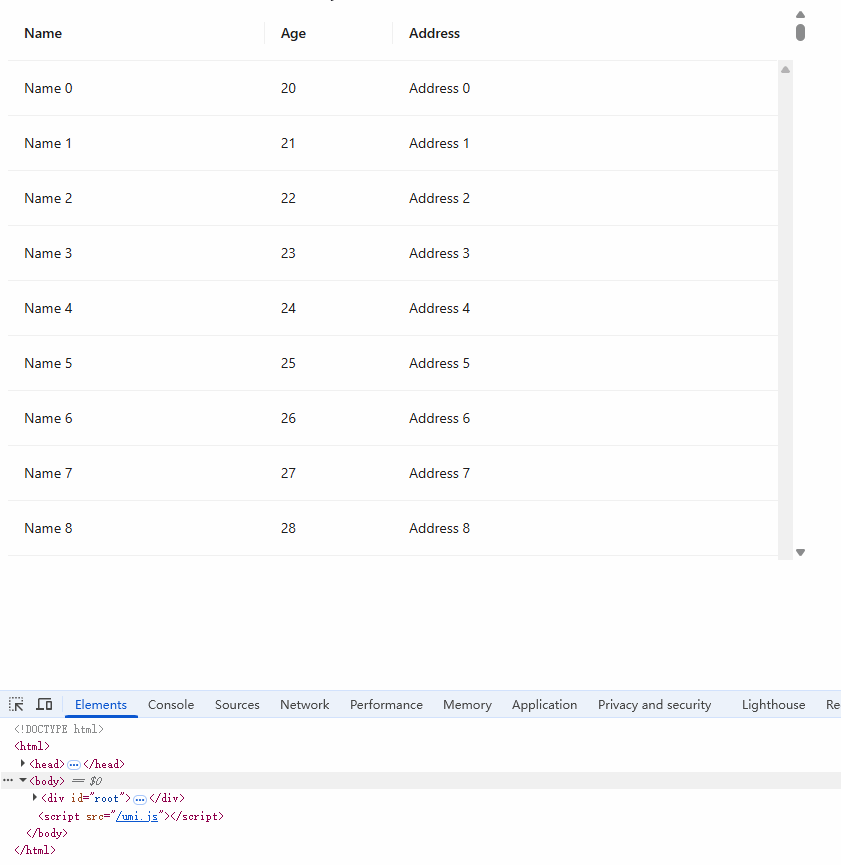
Task: Select the inspect element tool
Action: (15, 703)
